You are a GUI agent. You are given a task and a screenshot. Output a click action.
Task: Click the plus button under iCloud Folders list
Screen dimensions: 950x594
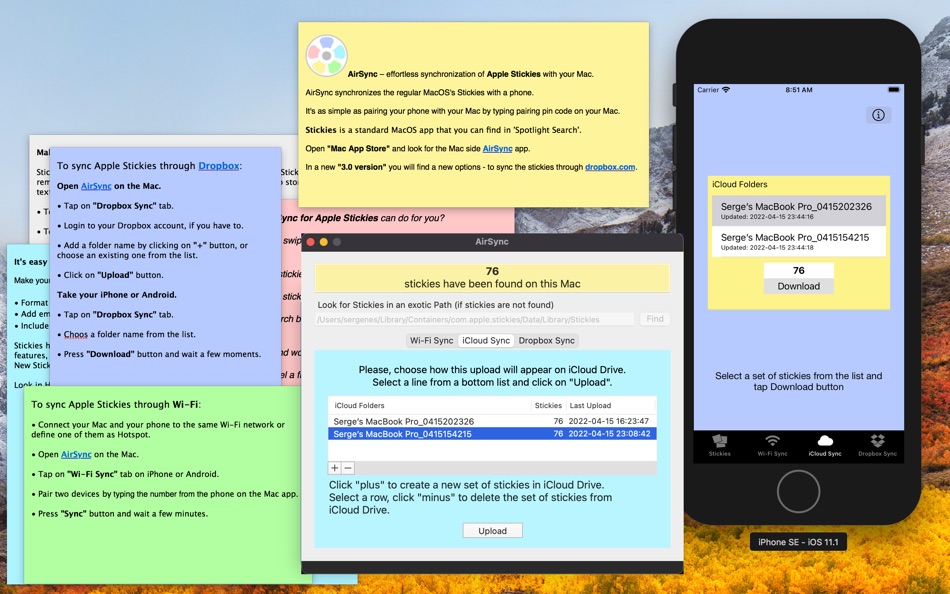pos(334,468)
